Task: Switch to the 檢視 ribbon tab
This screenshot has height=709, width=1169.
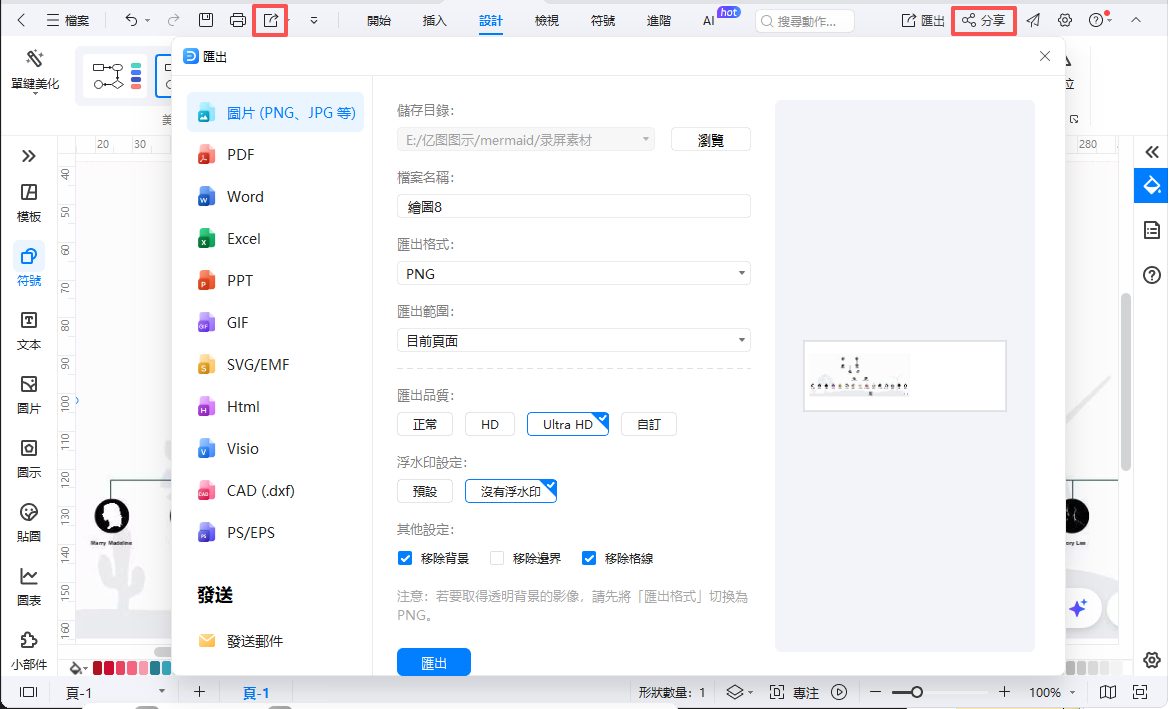Action: 546,19
